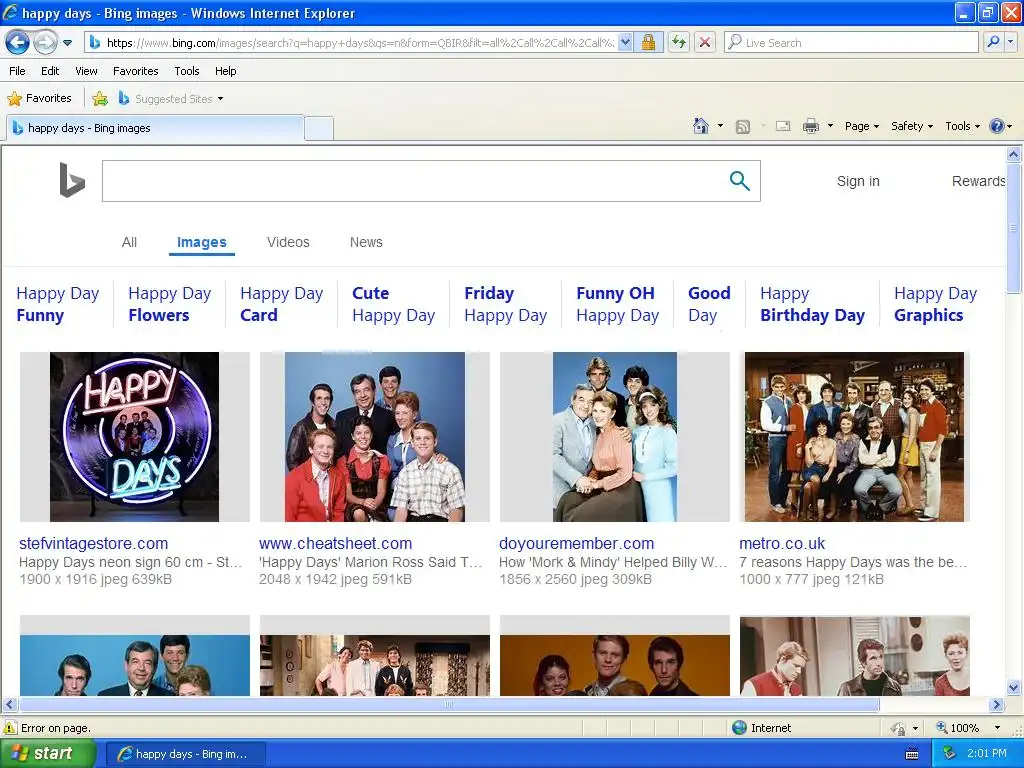Click the Live Search magnifier button

pyautogui.click(x=993, y=43)
